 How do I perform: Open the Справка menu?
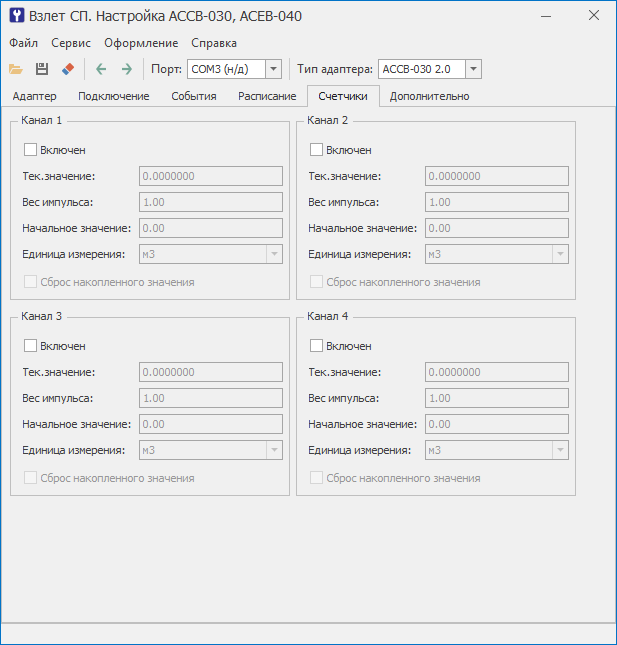coord(214,43)
